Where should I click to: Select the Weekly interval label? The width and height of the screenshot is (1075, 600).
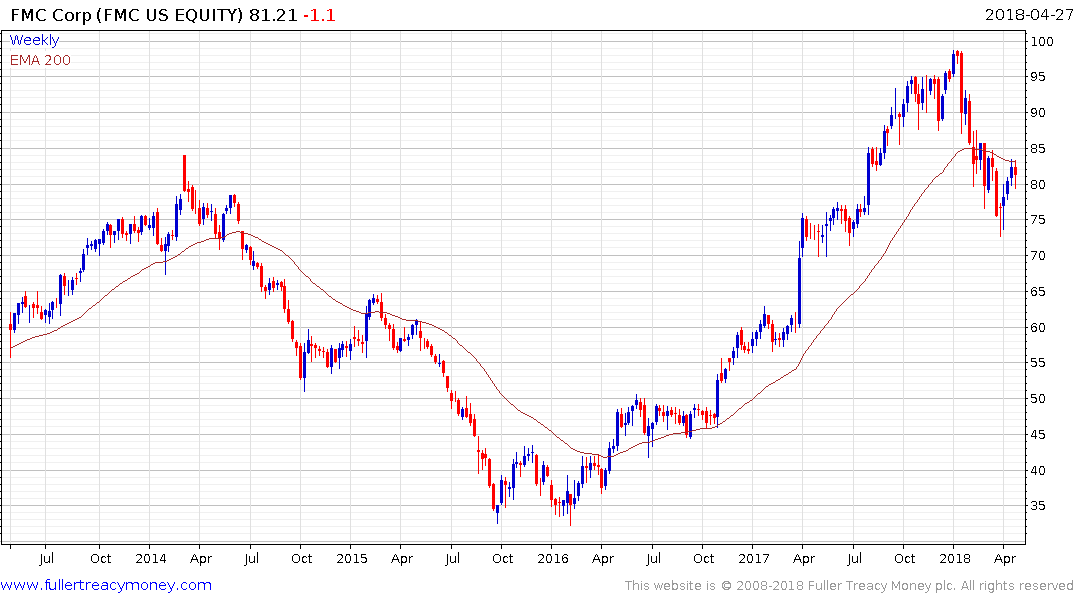[x=34, y=40]
